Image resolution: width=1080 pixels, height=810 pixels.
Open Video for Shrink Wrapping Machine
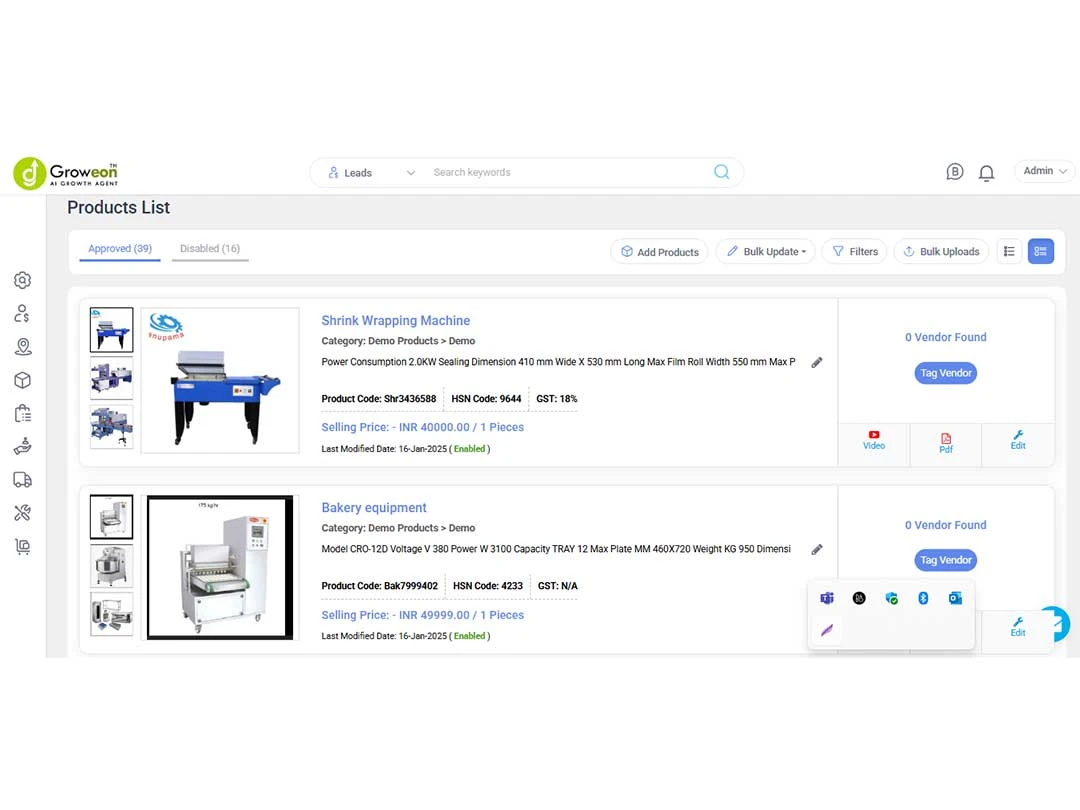874,440
